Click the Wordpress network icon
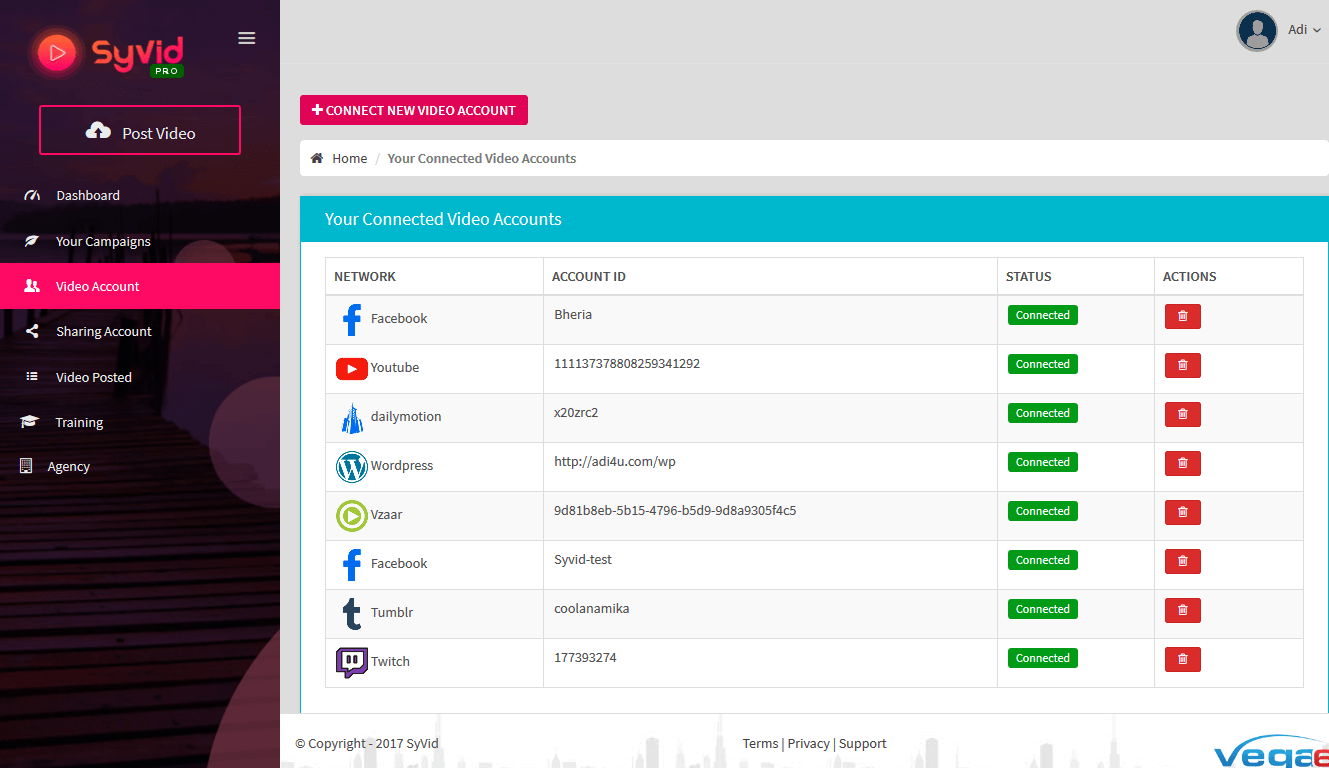Viewport: 1329px width, 768px height. (351, 466)
